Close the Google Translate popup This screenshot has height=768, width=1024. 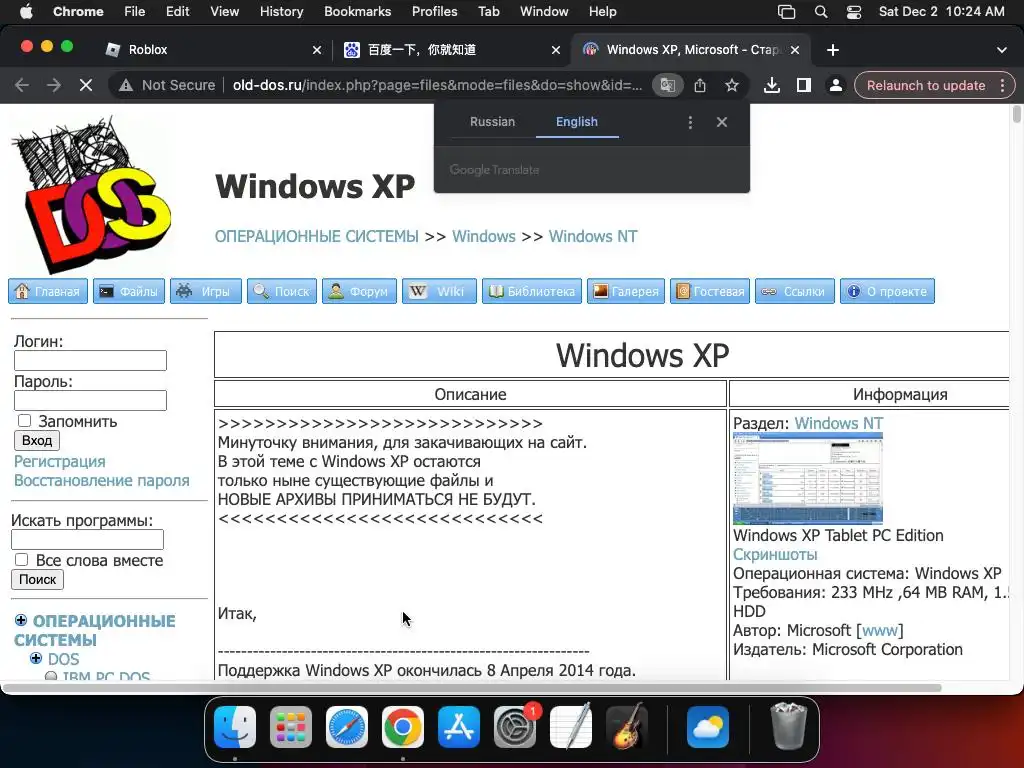(x=722, y=122)
